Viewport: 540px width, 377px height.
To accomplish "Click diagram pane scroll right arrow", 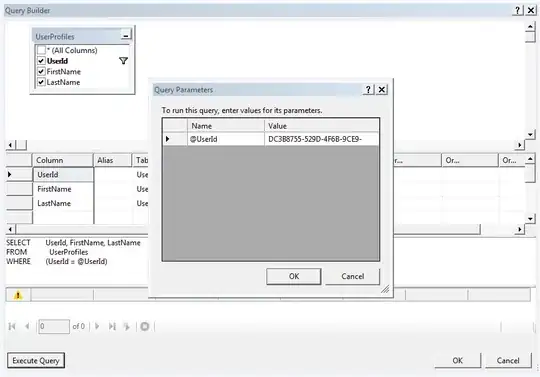I will pos(520,145).
